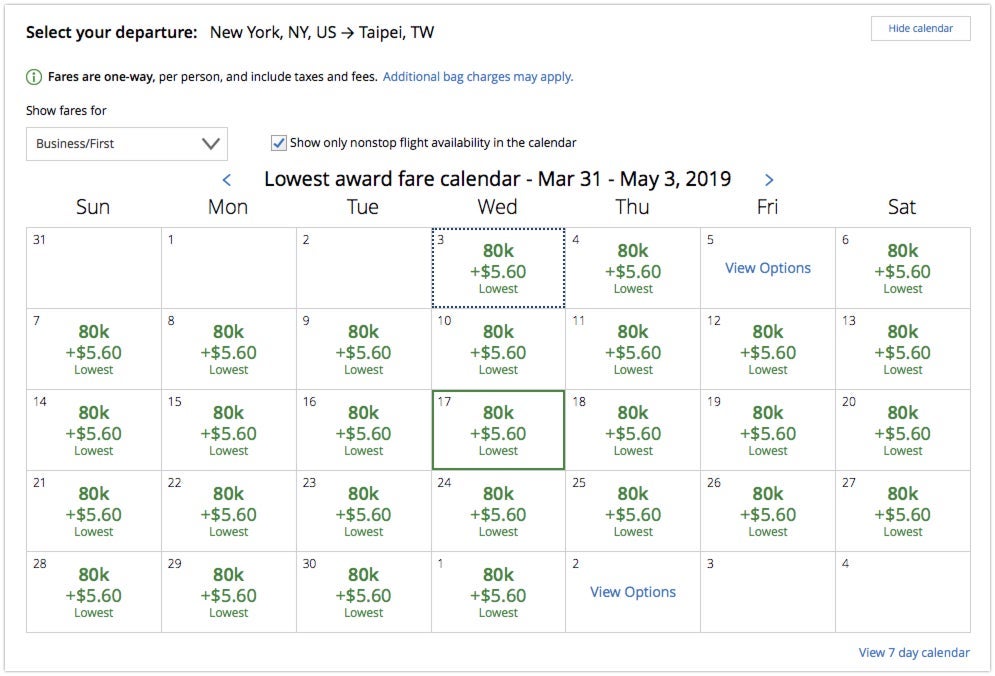
Task: Pick Saturday April 6 fare
Action: (903, 268)
